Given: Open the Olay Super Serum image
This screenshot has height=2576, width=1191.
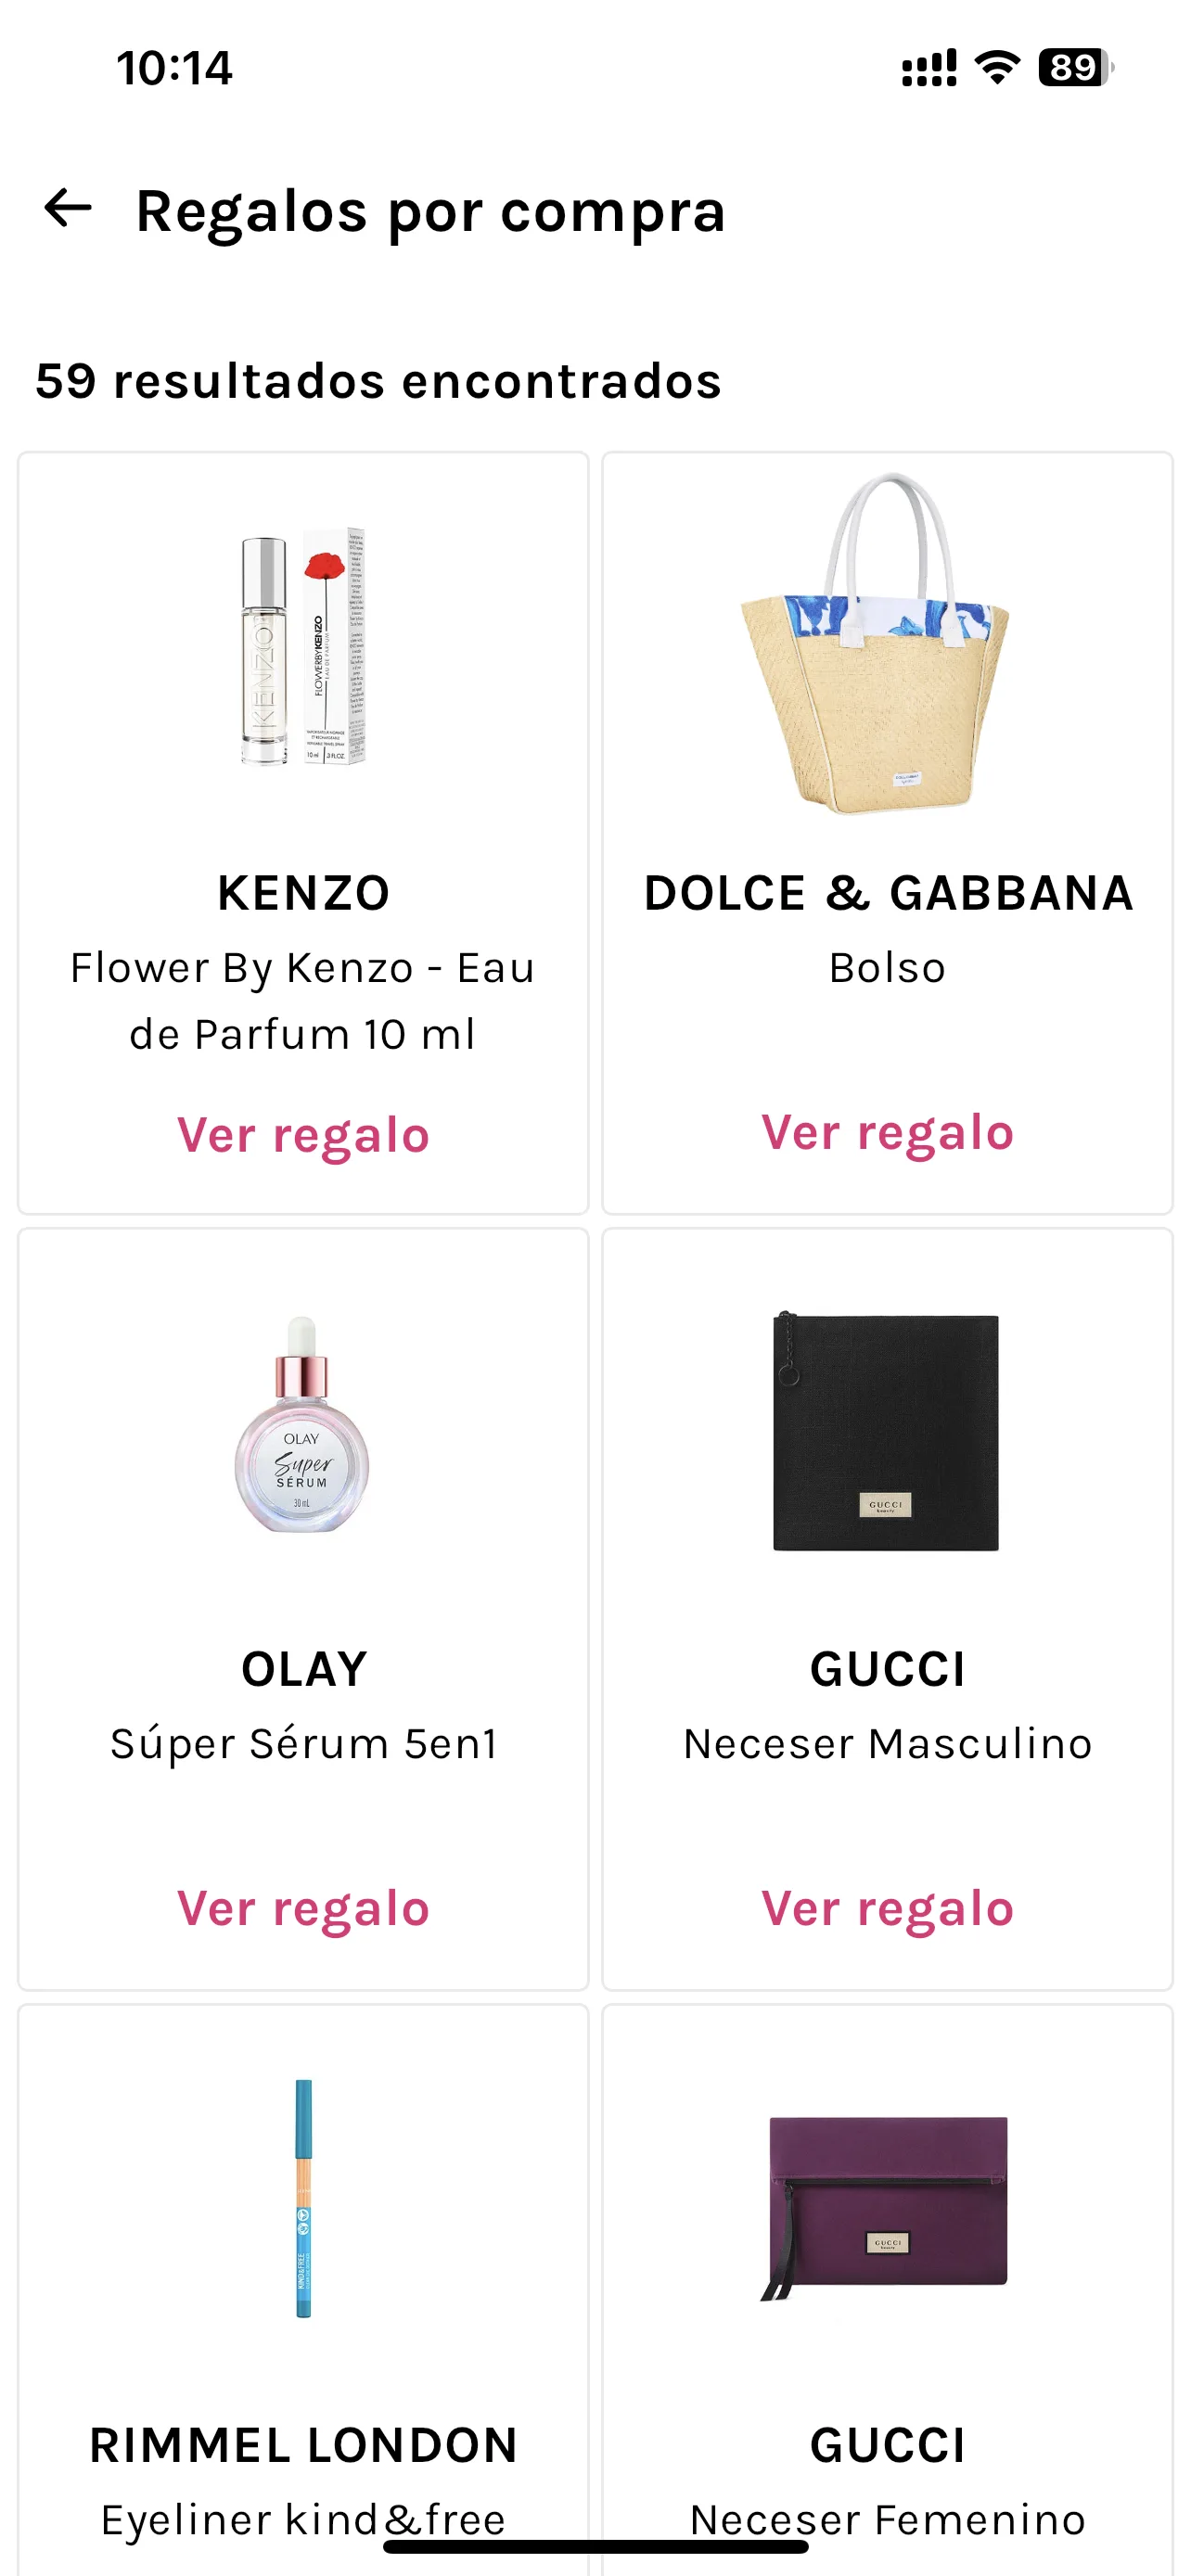Looking at the screenshot, I should tap(302, 1423).
